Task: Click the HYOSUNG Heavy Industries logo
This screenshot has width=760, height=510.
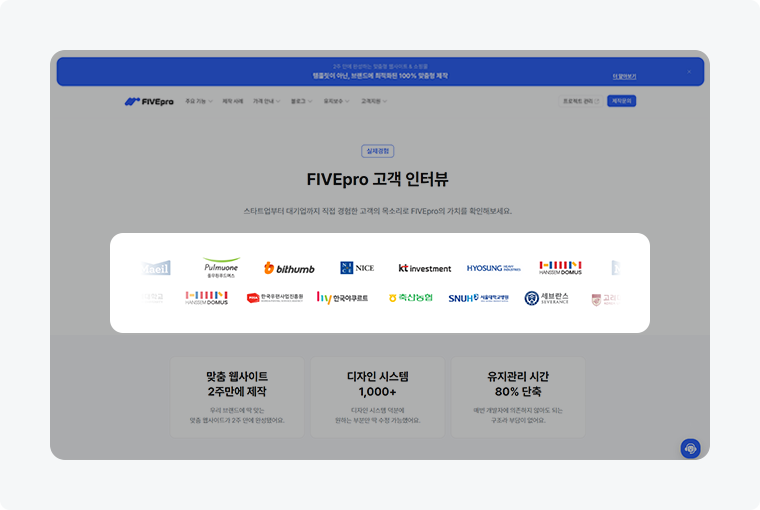Action: 493,268
